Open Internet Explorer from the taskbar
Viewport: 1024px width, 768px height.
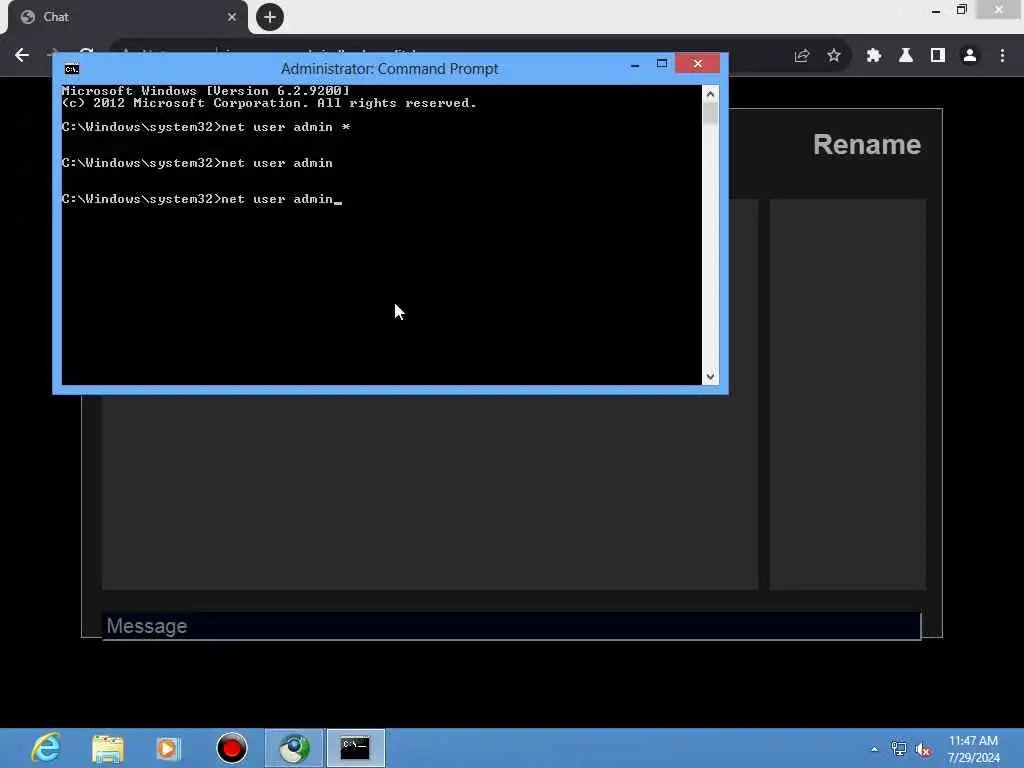tap(46, 748)
